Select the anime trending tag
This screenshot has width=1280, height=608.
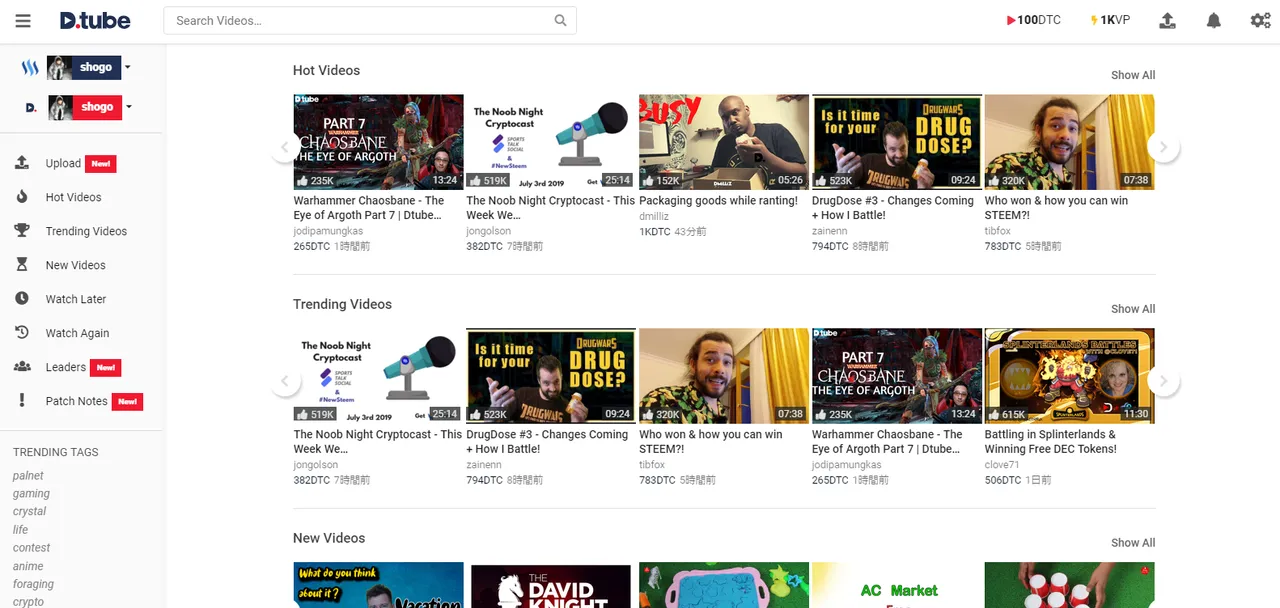(28, 566)
